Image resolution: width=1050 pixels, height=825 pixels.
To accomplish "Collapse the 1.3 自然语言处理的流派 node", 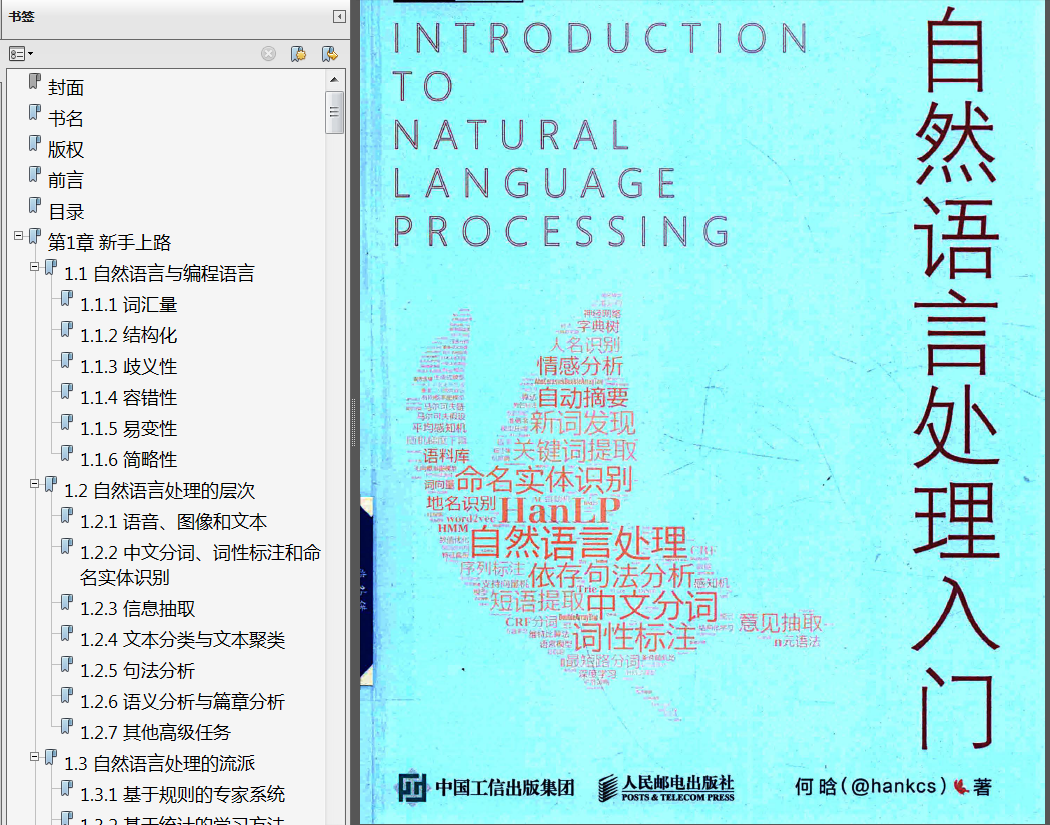I will (x=35, y=756).
